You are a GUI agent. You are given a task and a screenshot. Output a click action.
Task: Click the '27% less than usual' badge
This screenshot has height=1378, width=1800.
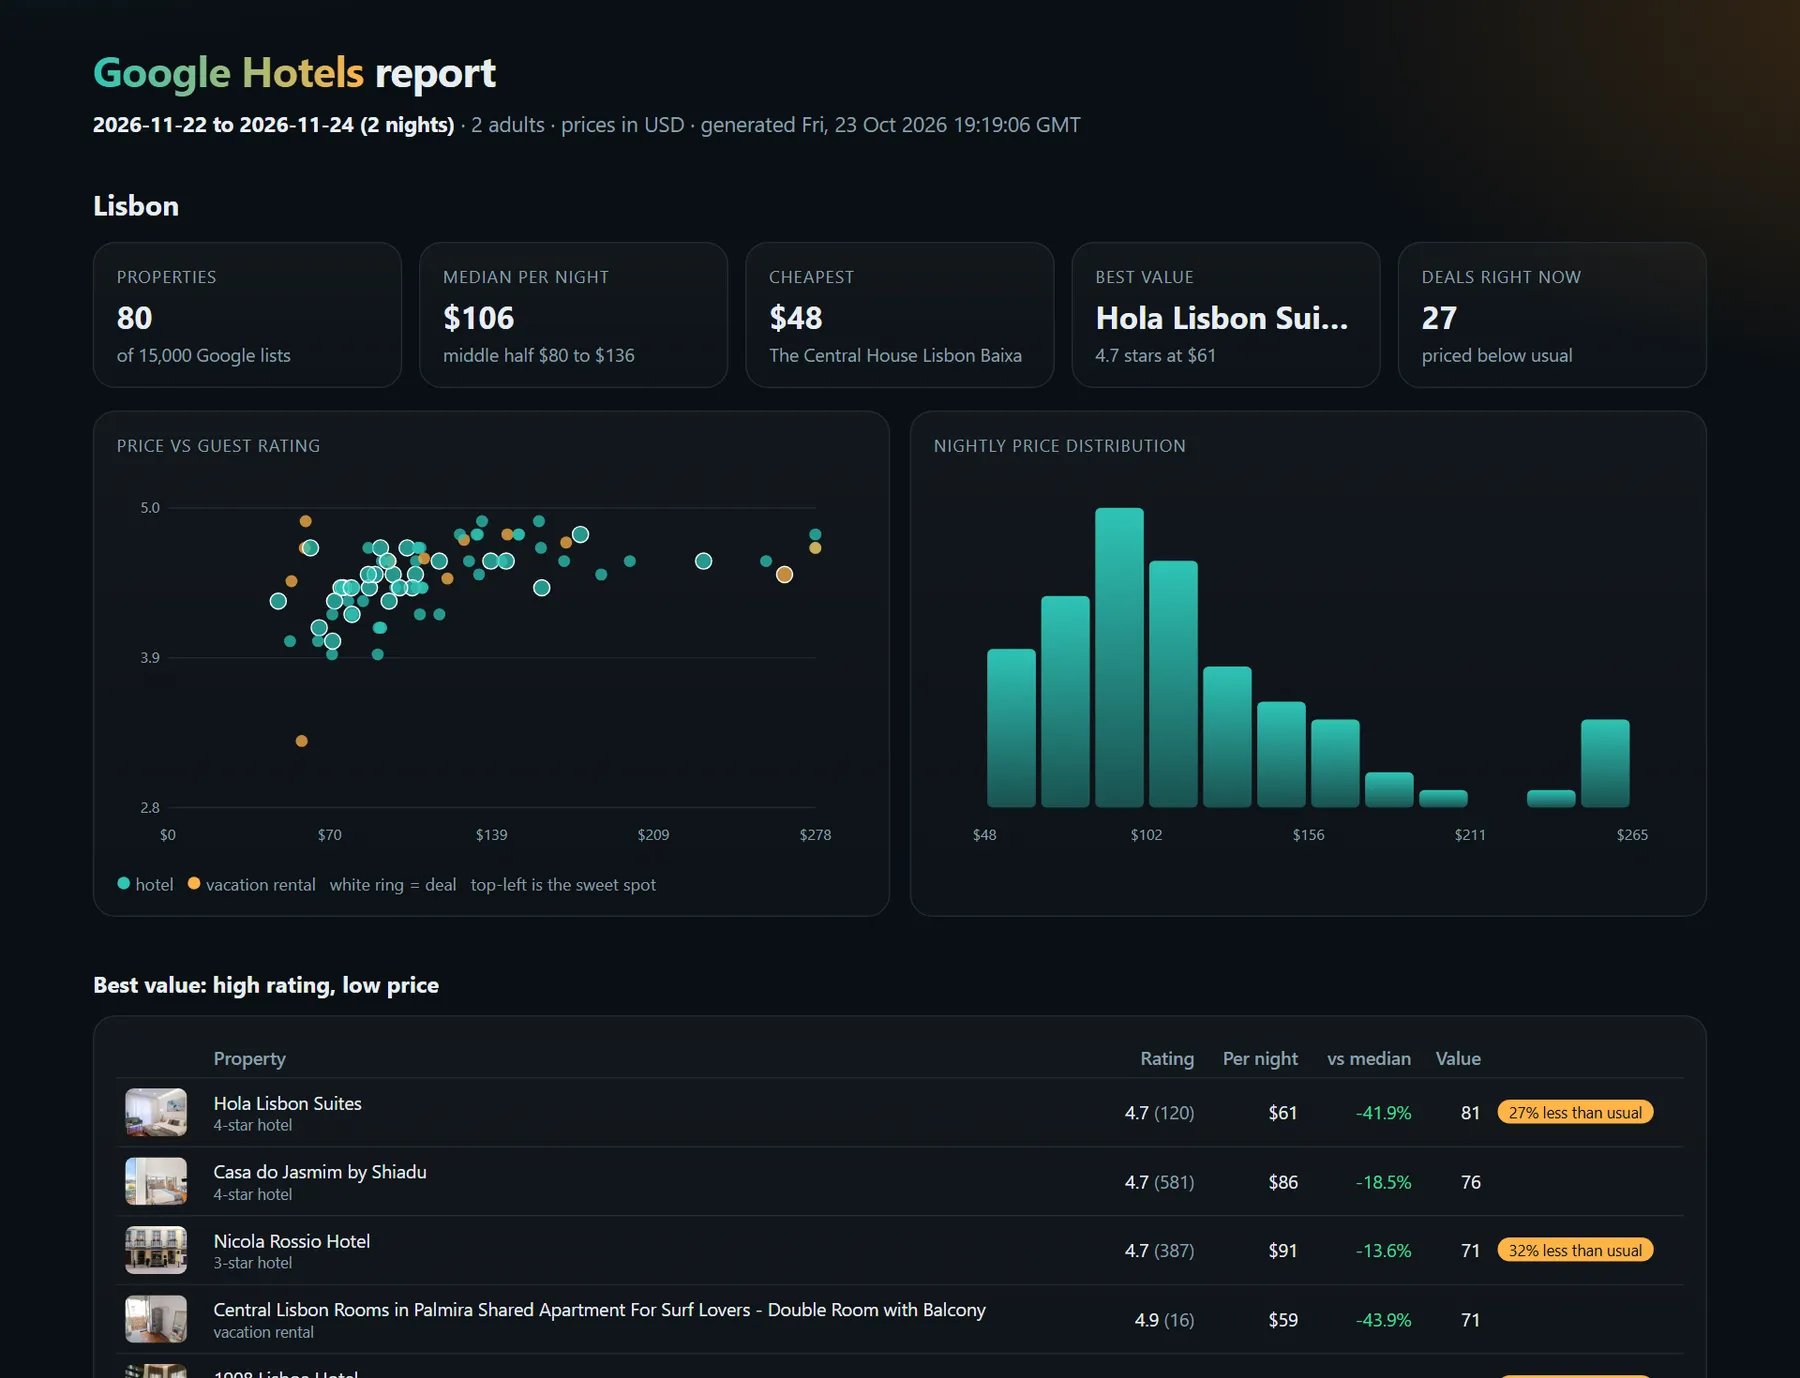click(x=1575, y=1113)
